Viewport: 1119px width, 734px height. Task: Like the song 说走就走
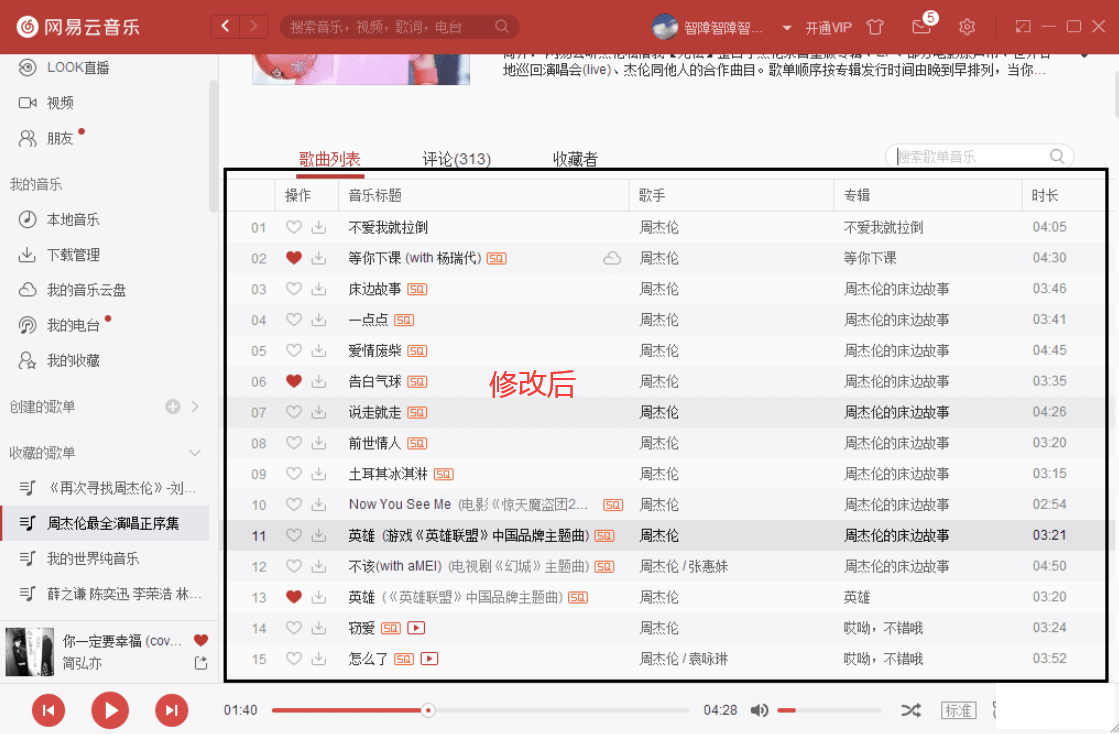(x=293, y=412)
